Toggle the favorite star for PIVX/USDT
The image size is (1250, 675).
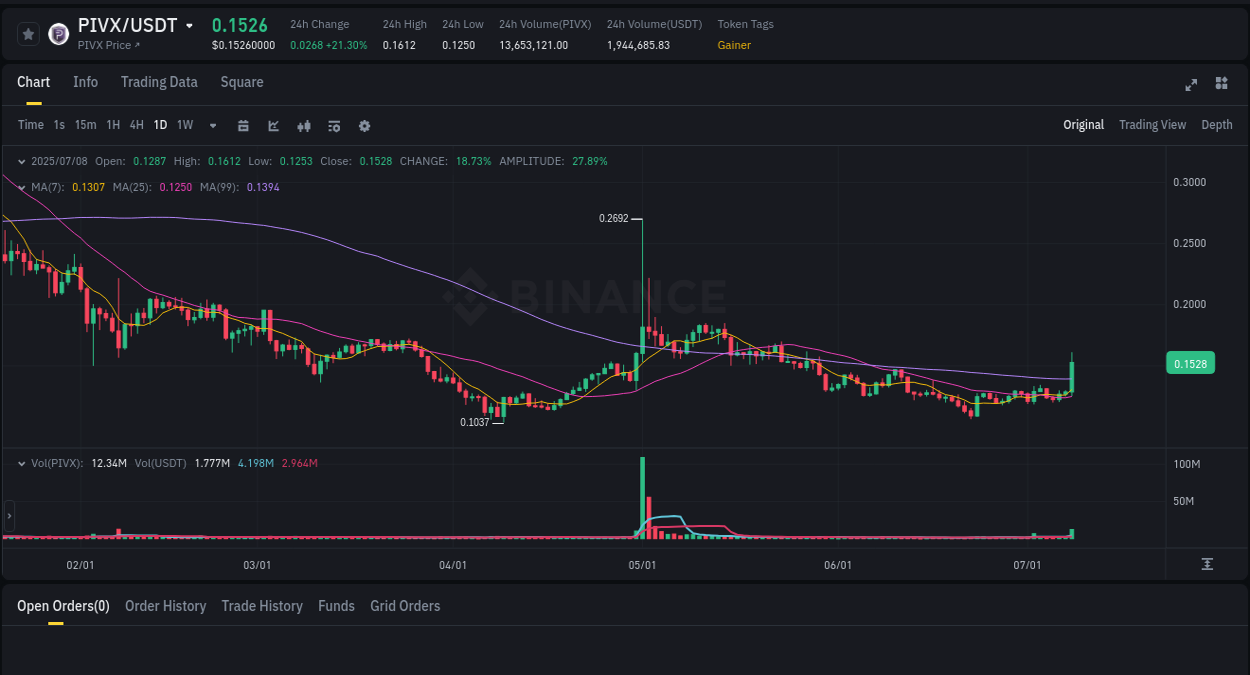tap(28, 33)
